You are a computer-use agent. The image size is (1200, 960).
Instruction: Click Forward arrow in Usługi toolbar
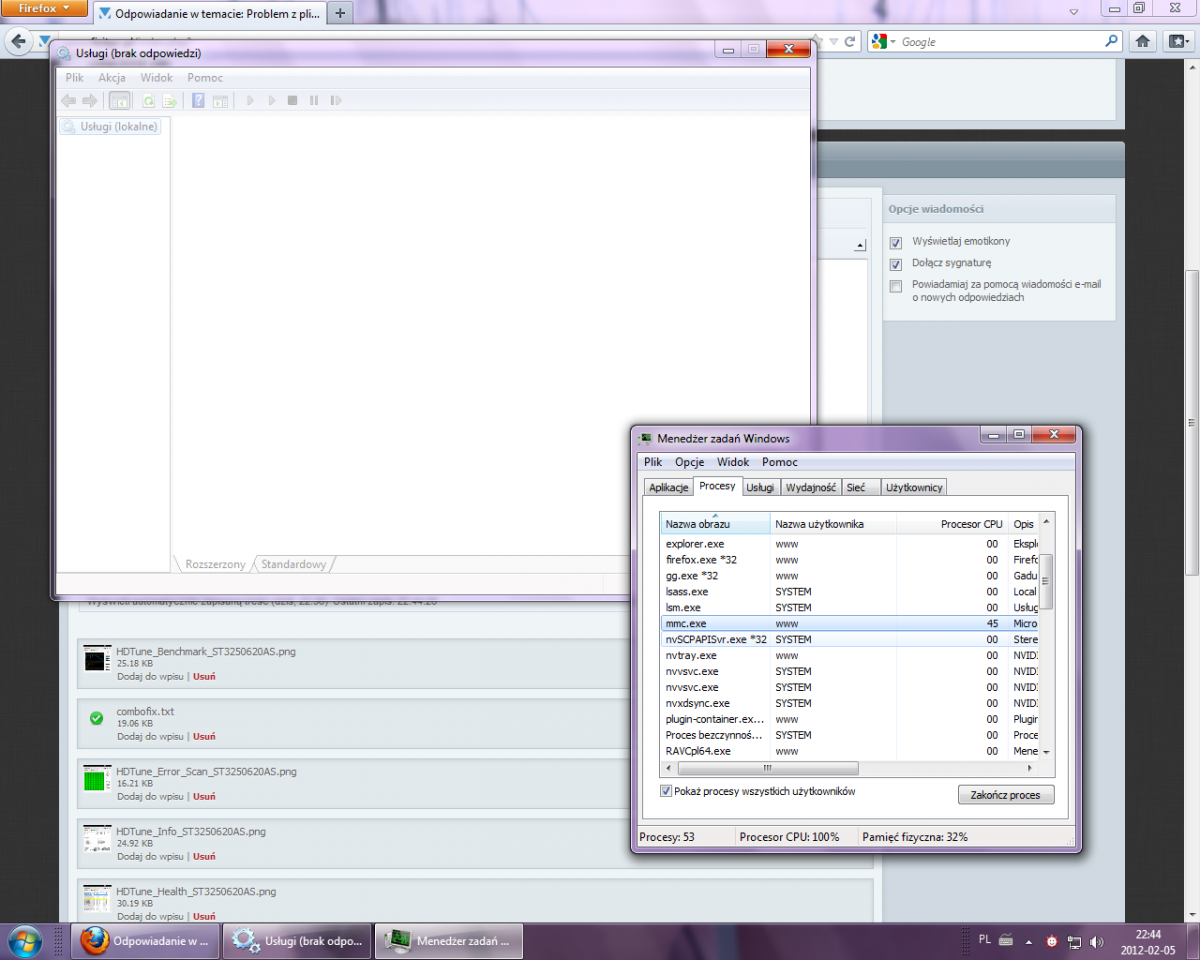90,101
